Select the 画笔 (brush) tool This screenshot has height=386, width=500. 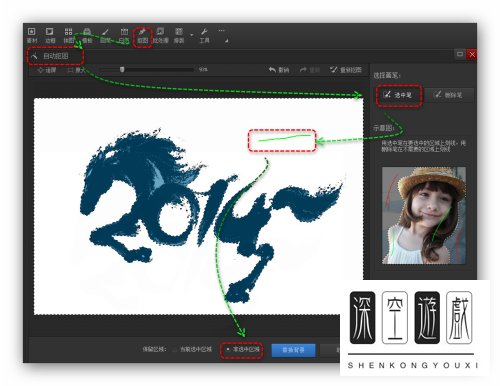(x=105, y=36)
